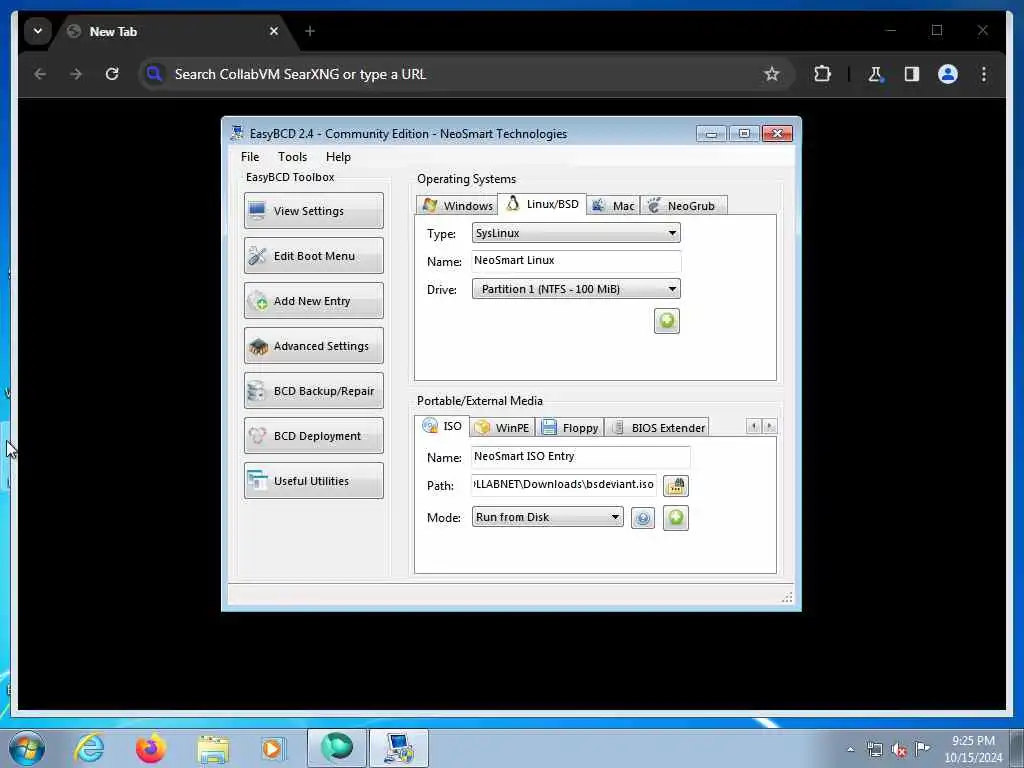Screen dimensions: 1024x768
Task: Click green Add Entry icon for ISO
Action: point(676,518)
